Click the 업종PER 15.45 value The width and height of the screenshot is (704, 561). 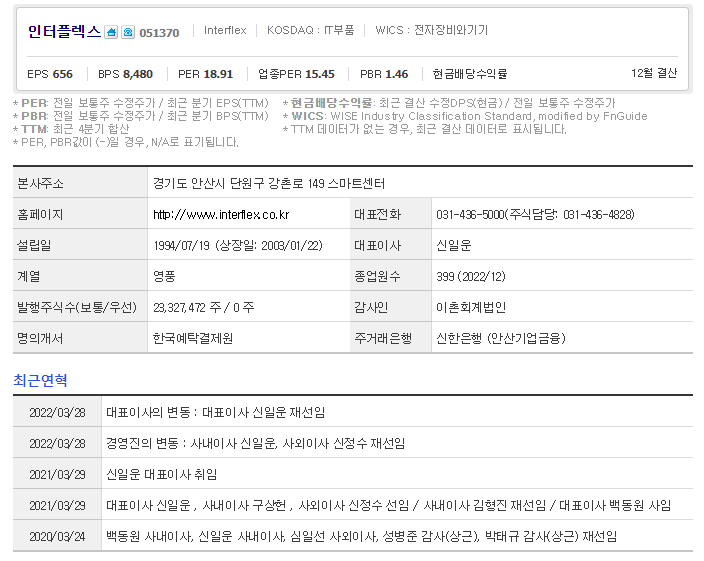coord(296,74)
